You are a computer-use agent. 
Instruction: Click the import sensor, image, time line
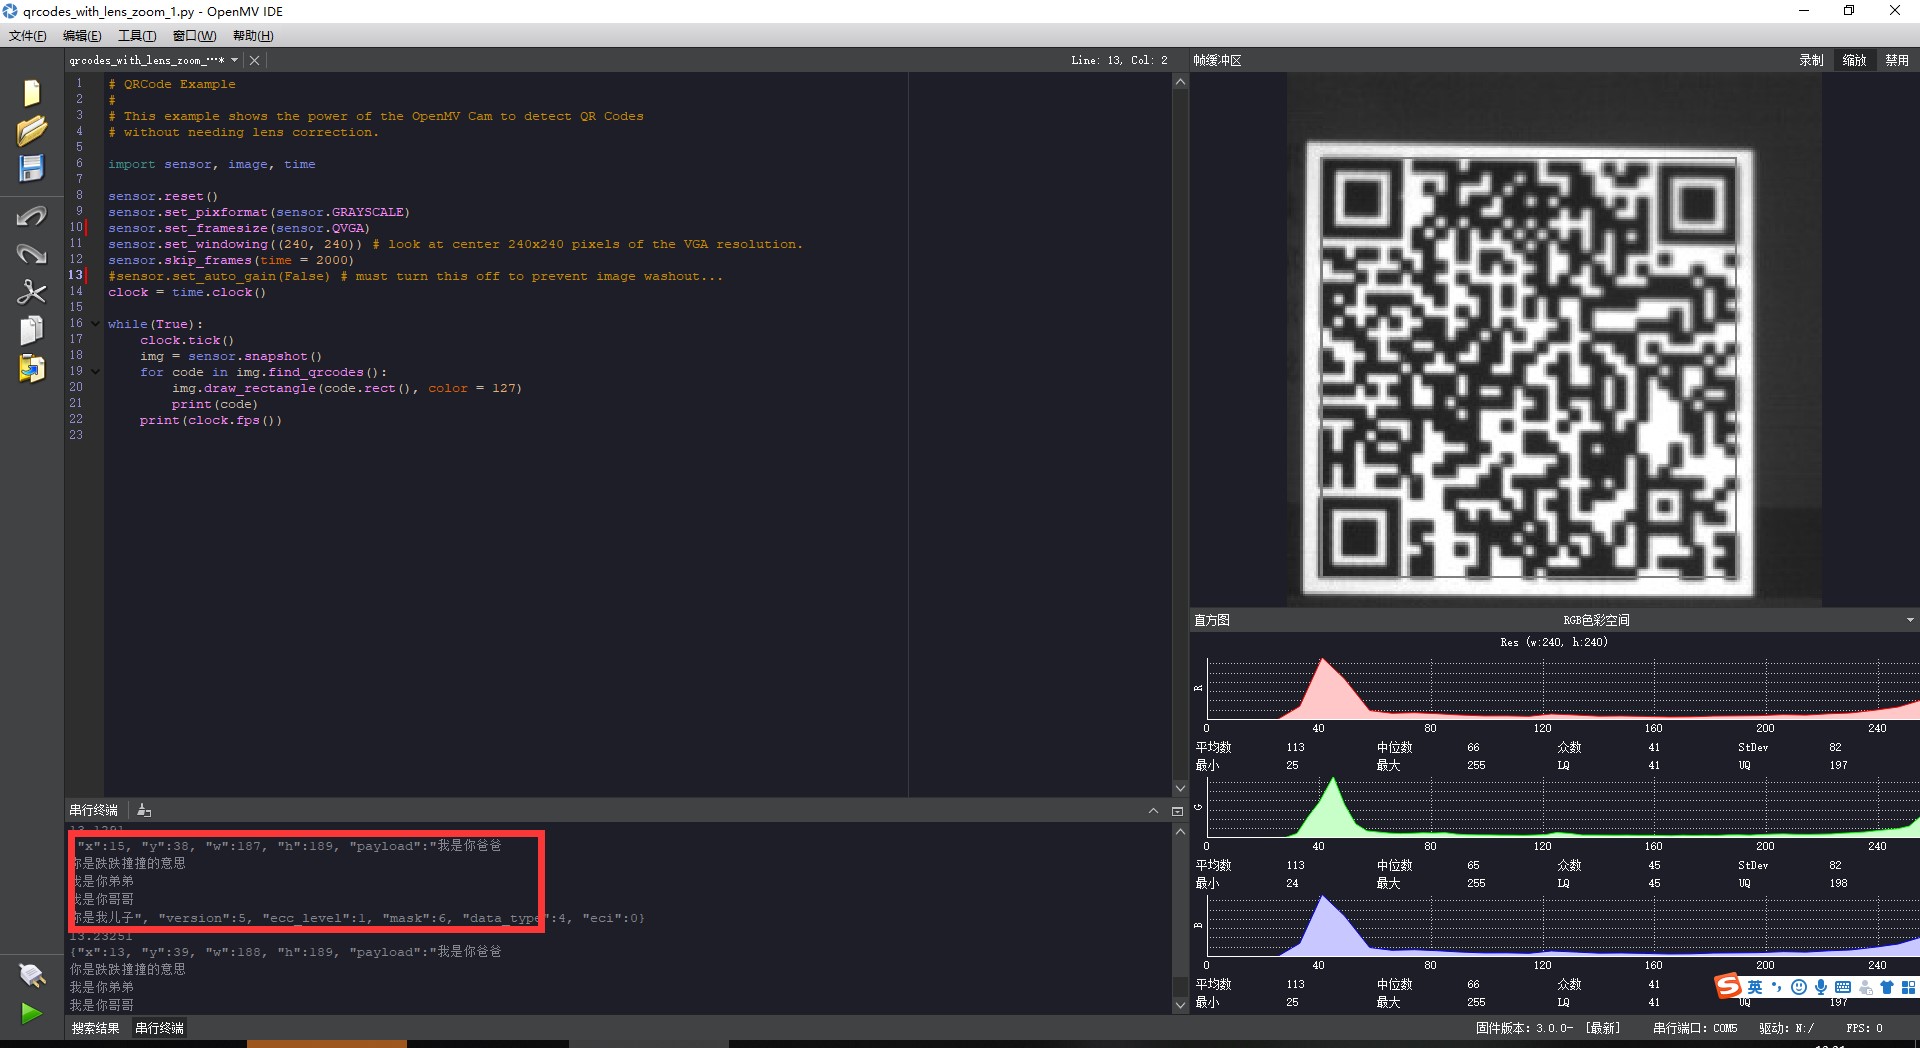tap(212, 164)
